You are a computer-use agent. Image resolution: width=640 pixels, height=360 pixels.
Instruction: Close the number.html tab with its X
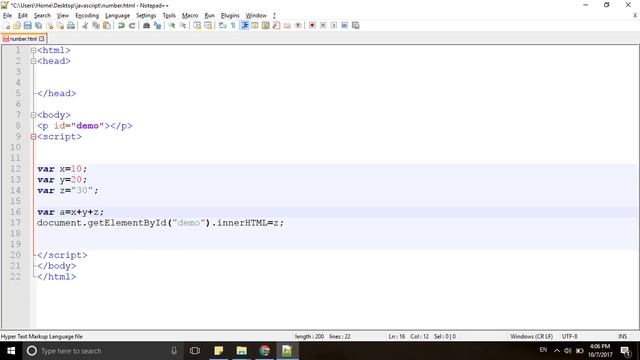tap(42, 39)
